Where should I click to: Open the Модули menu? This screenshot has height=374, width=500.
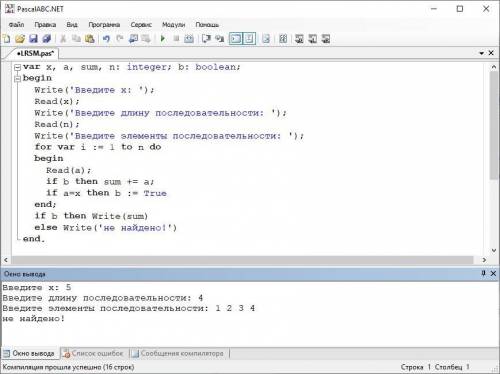coord(173,25)
